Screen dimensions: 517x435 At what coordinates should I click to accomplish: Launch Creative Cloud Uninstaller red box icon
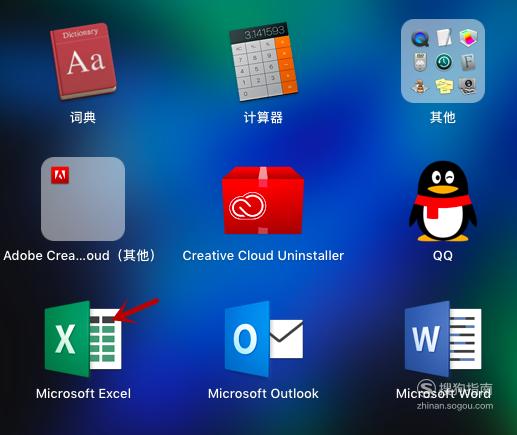[x=263, y=200]
